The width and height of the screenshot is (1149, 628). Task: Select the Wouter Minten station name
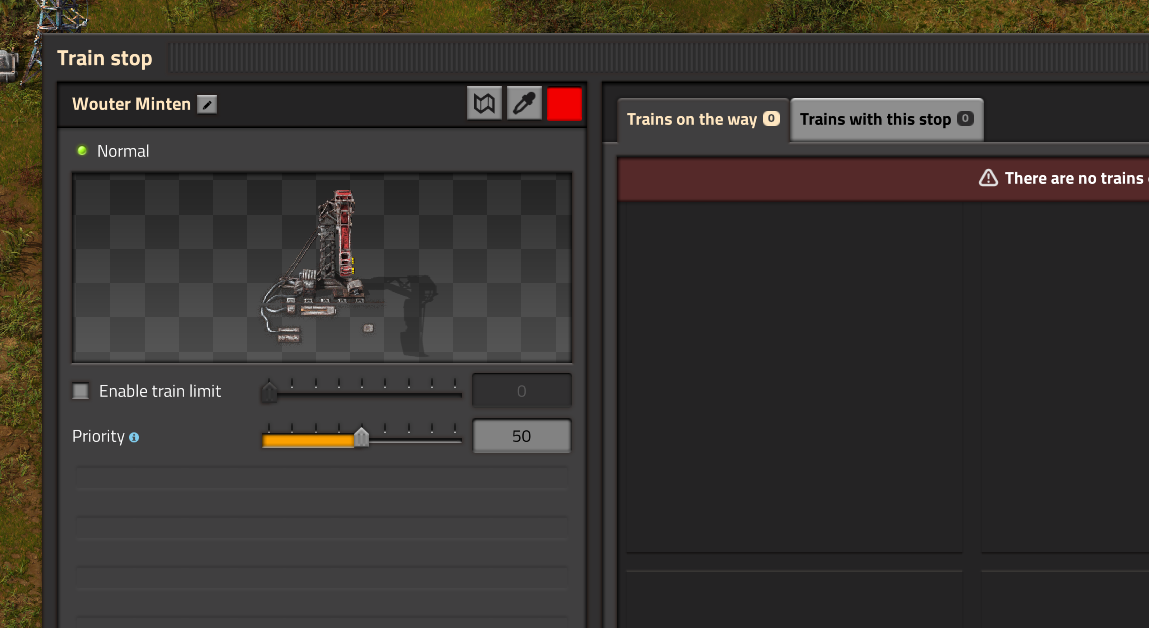coord(131,104)
